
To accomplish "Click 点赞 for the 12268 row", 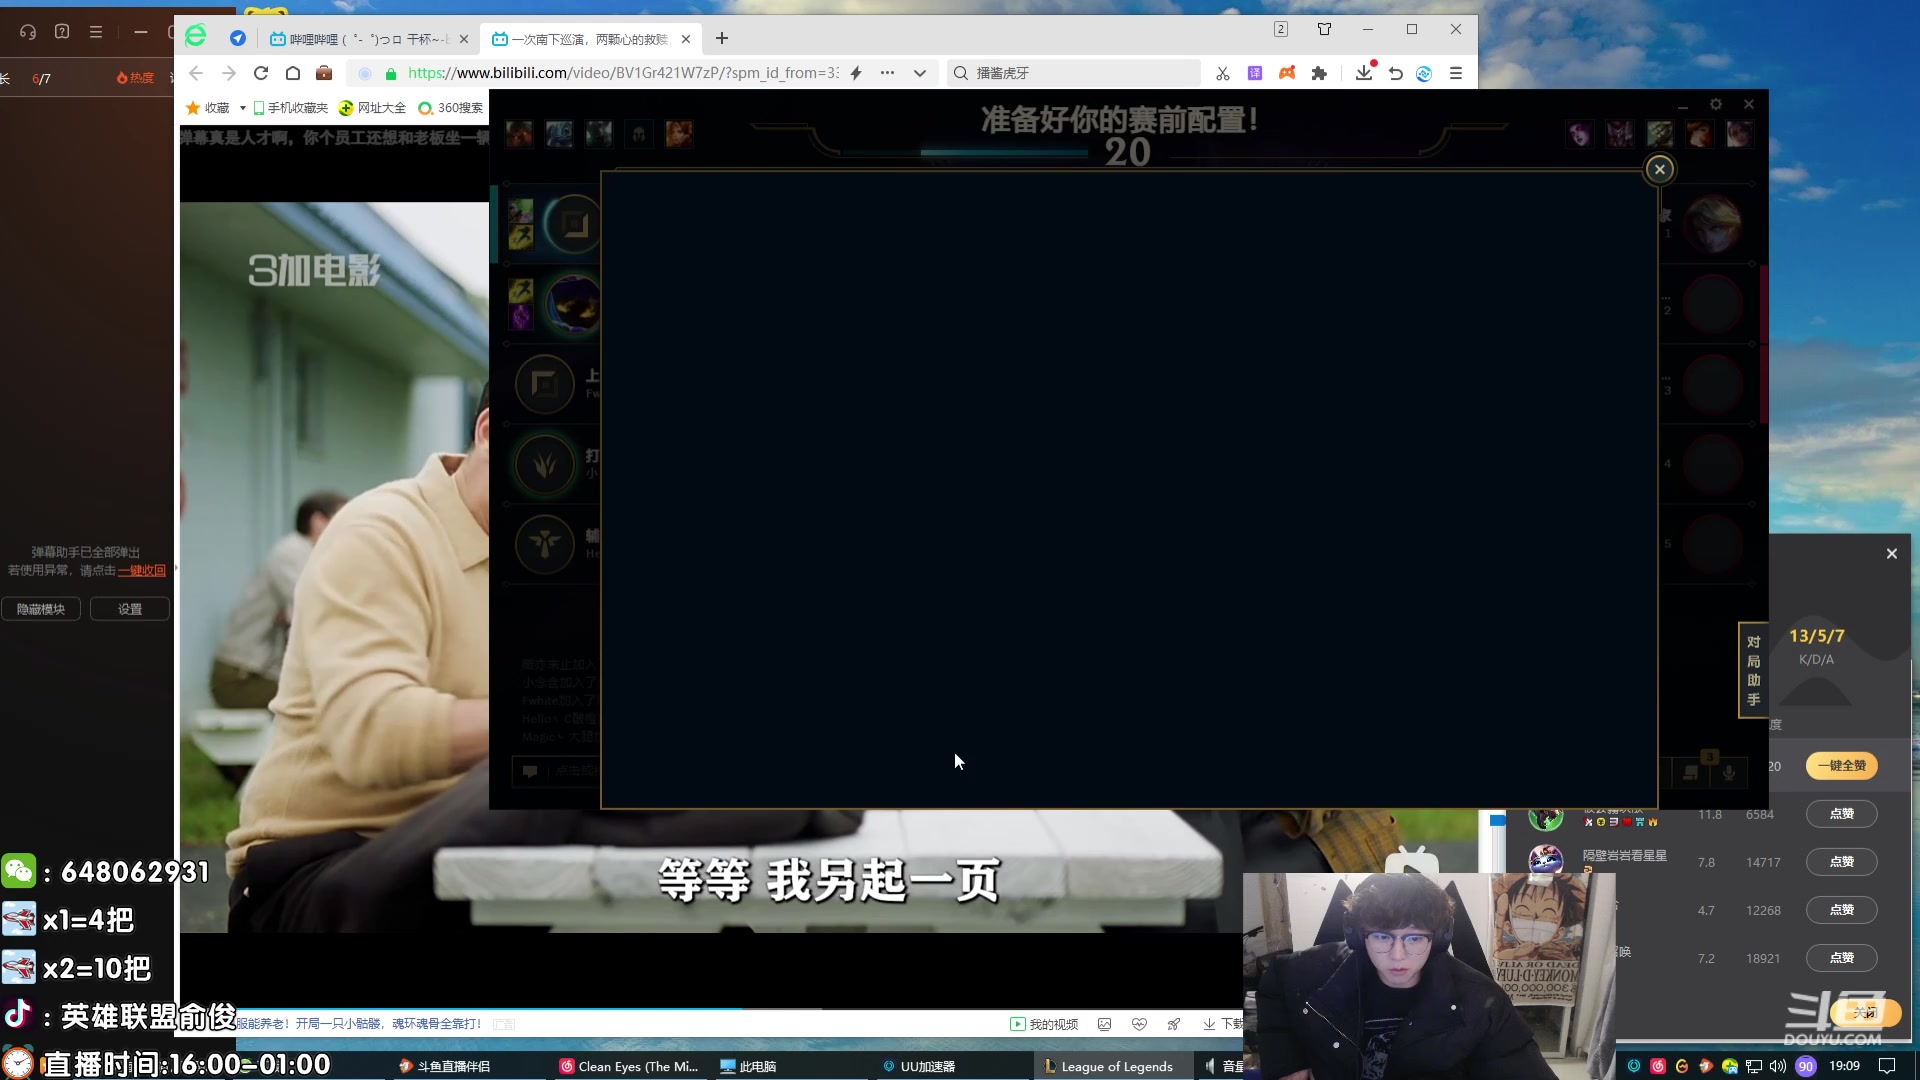I will tap(1842, 910).
